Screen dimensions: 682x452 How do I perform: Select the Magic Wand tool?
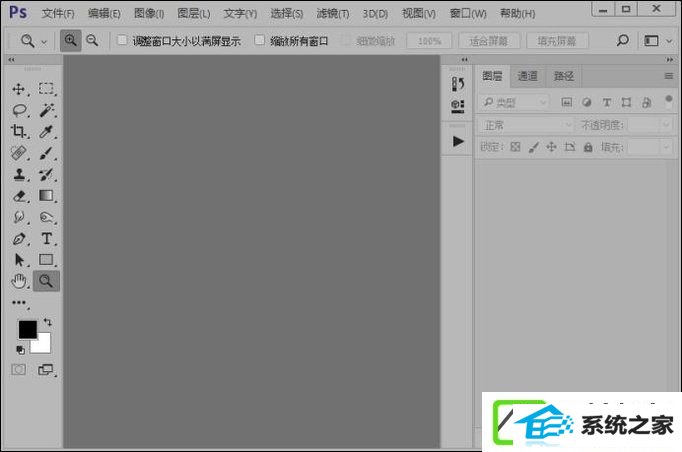46,110
